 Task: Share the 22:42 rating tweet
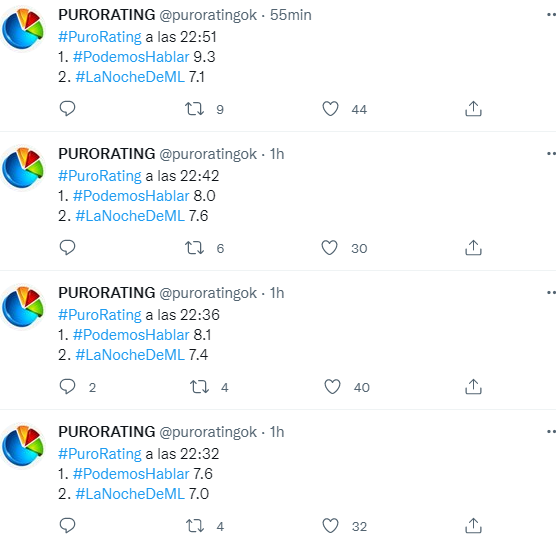(473, 247)
